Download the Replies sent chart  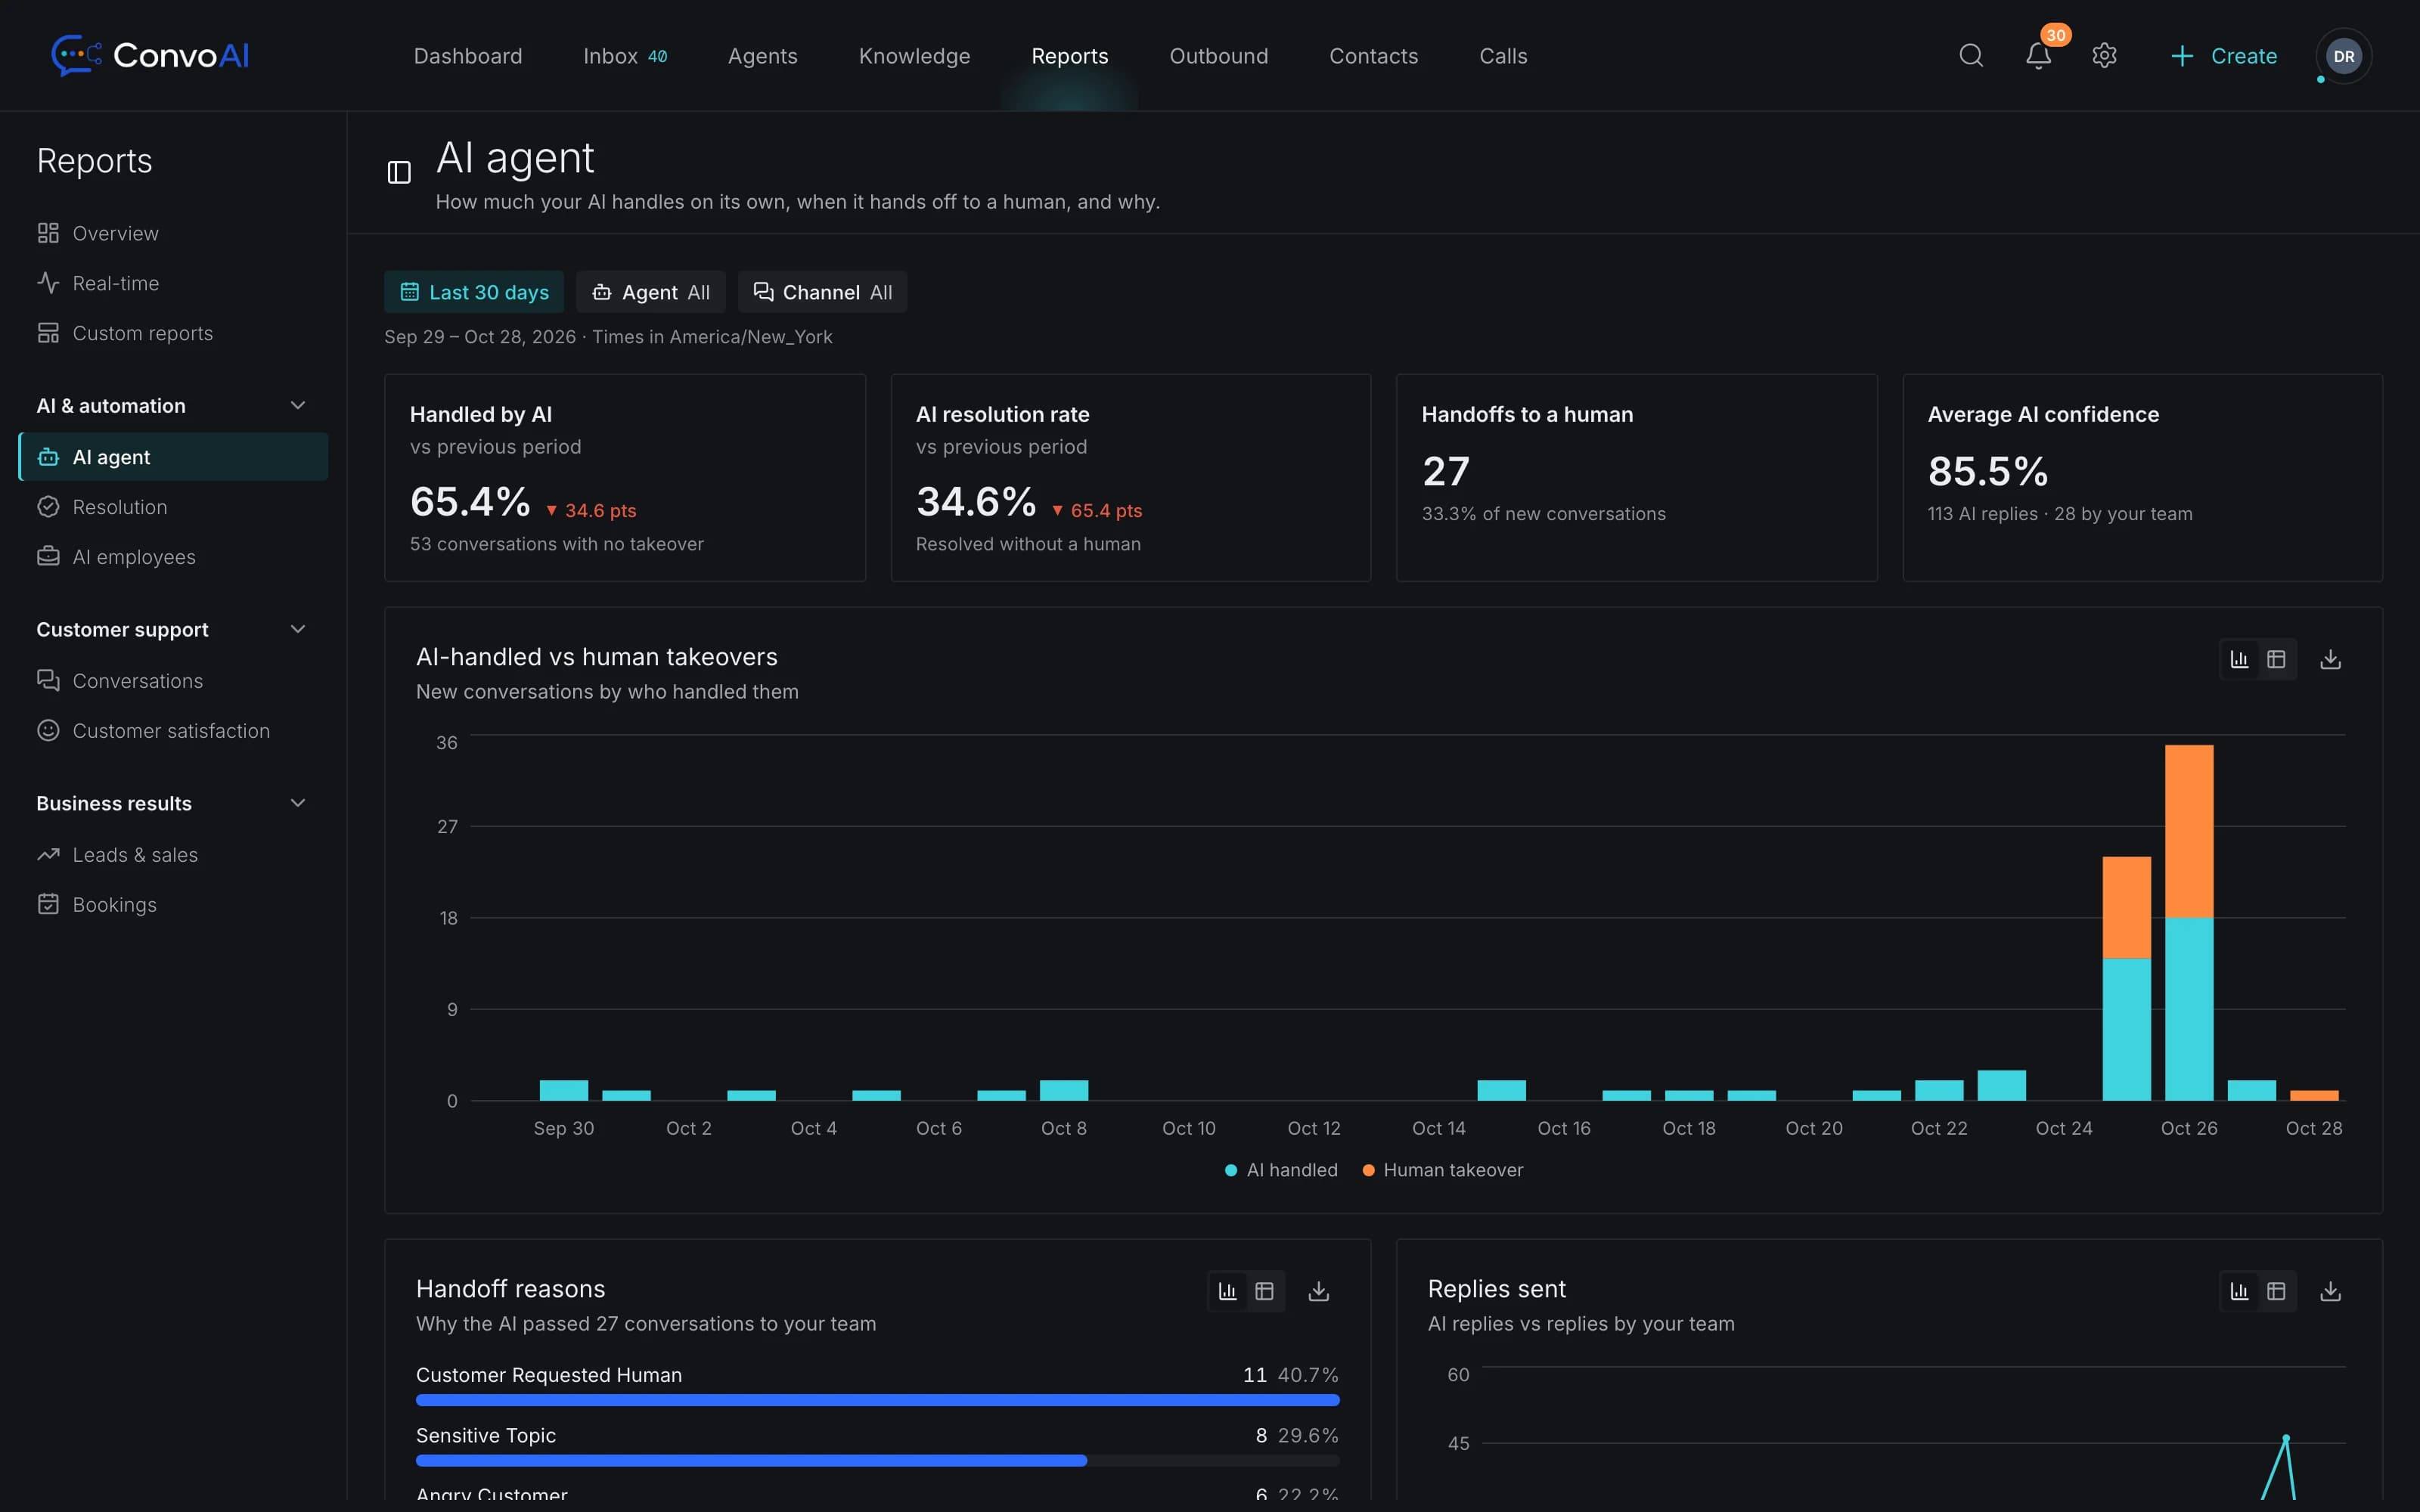[2330, 1291]
